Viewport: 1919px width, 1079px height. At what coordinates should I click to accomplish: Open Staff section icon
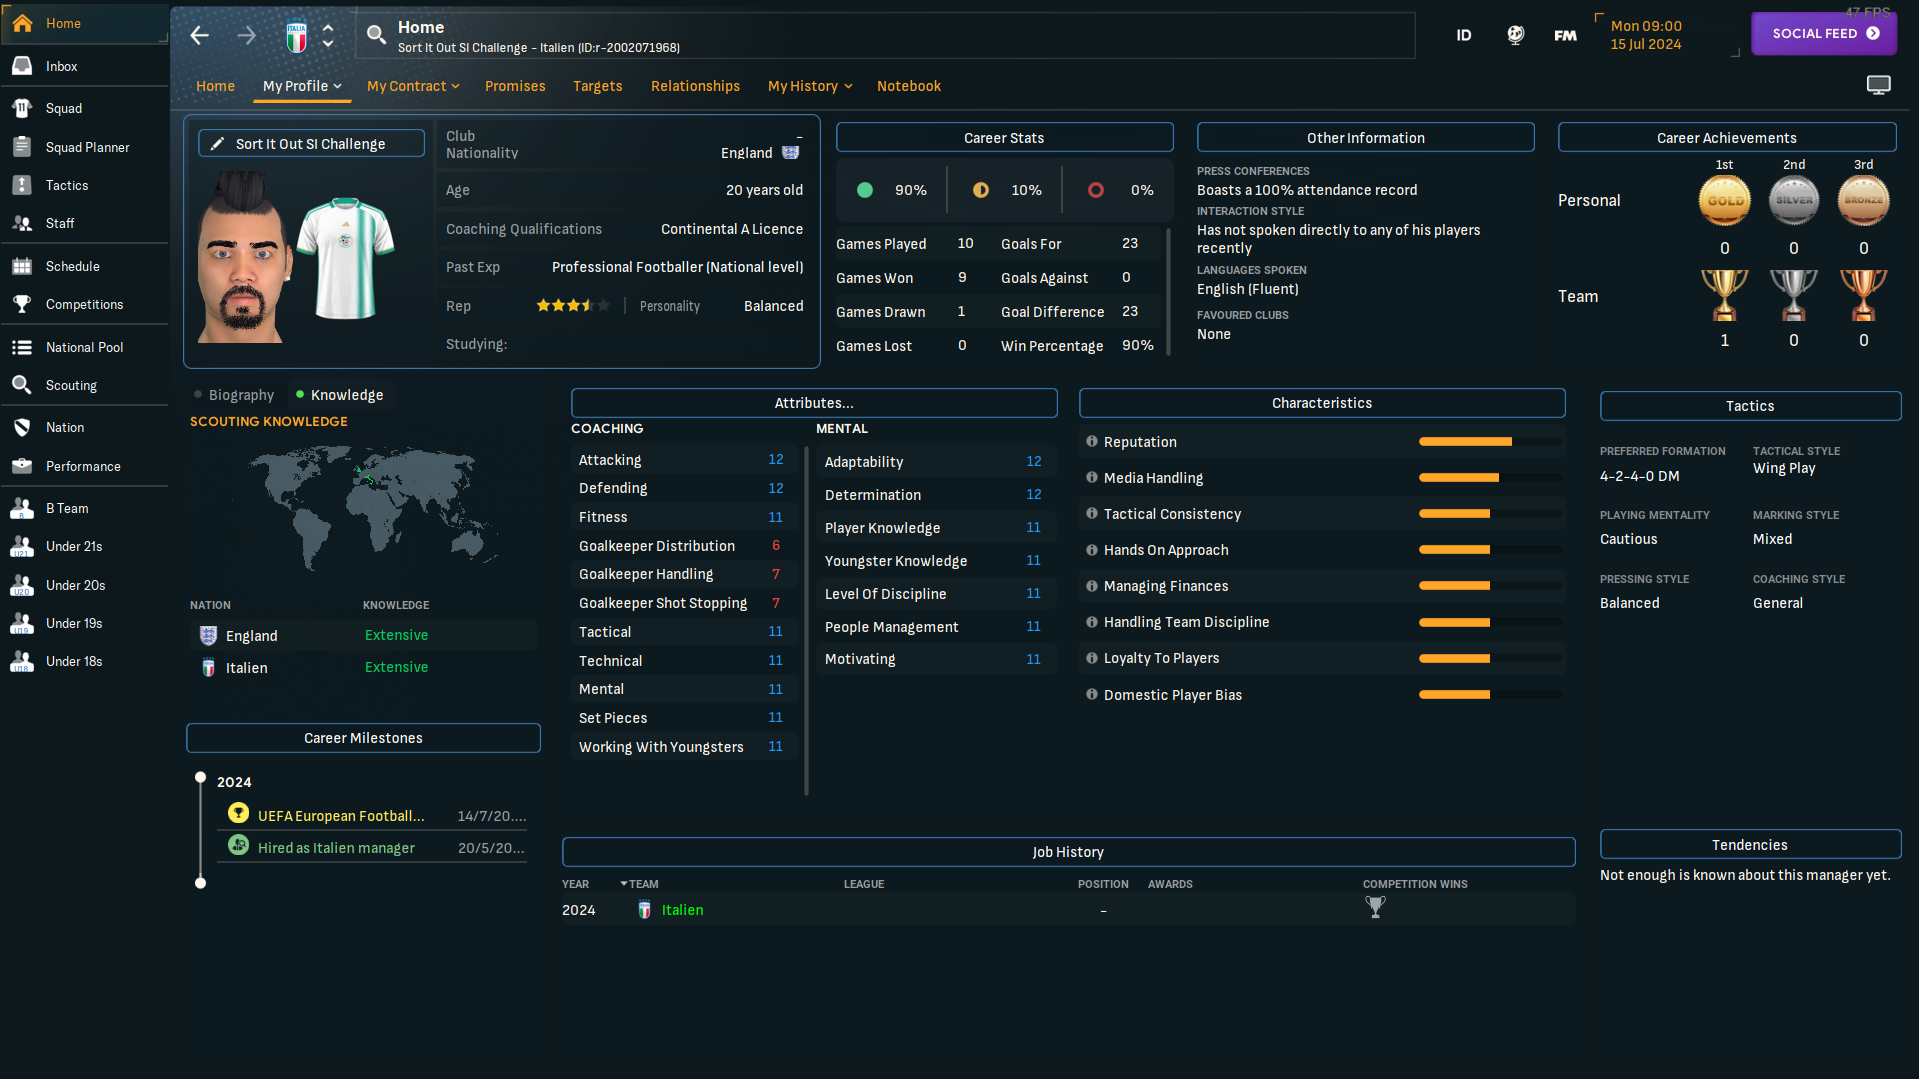(22, 223)
